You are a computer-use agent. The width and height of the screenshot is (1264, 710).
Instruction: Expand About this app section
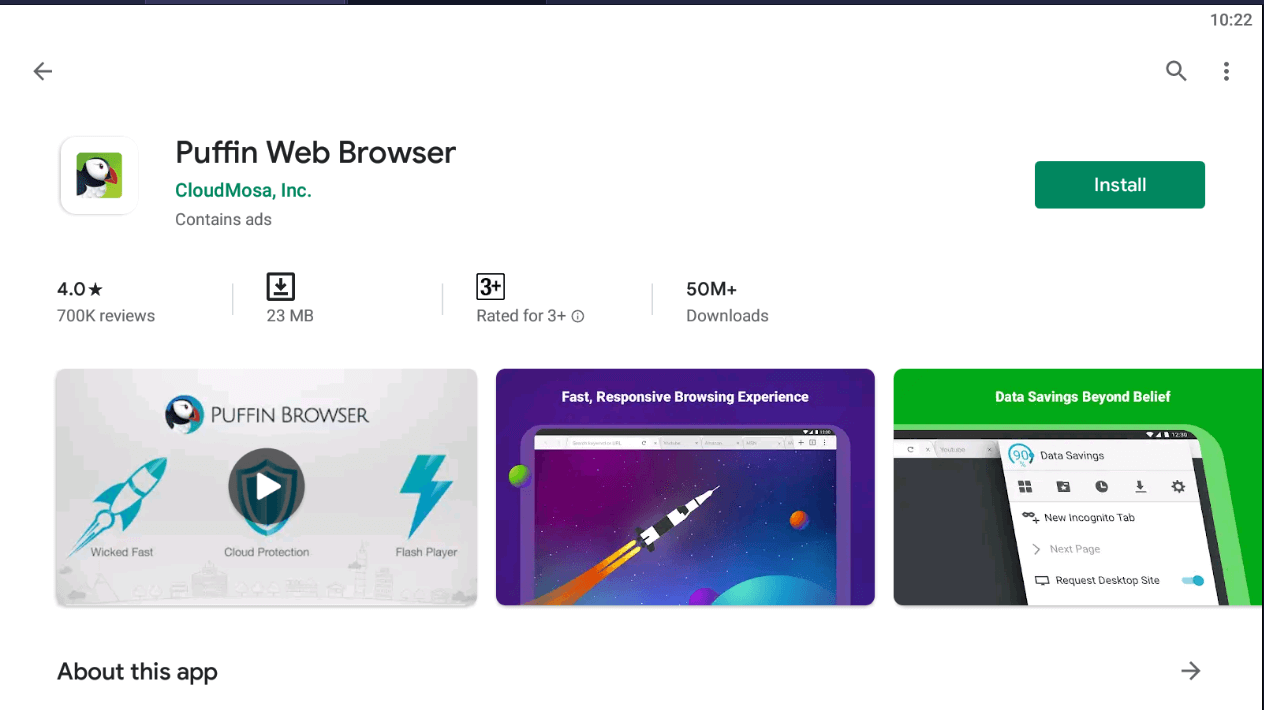click(1190, 671)
